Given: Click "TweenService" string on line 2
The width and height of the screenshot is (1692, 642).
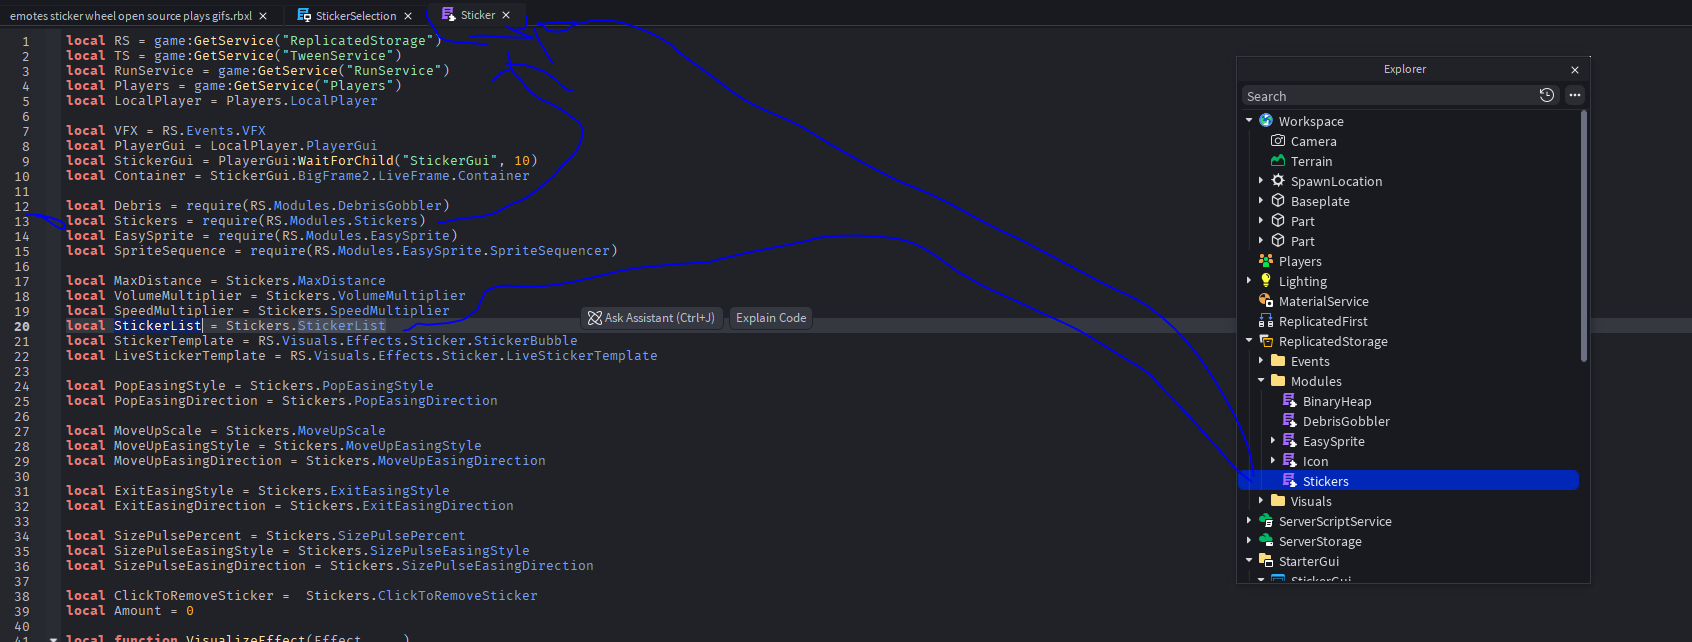Looking at the screenshot, I should [338, 56].
